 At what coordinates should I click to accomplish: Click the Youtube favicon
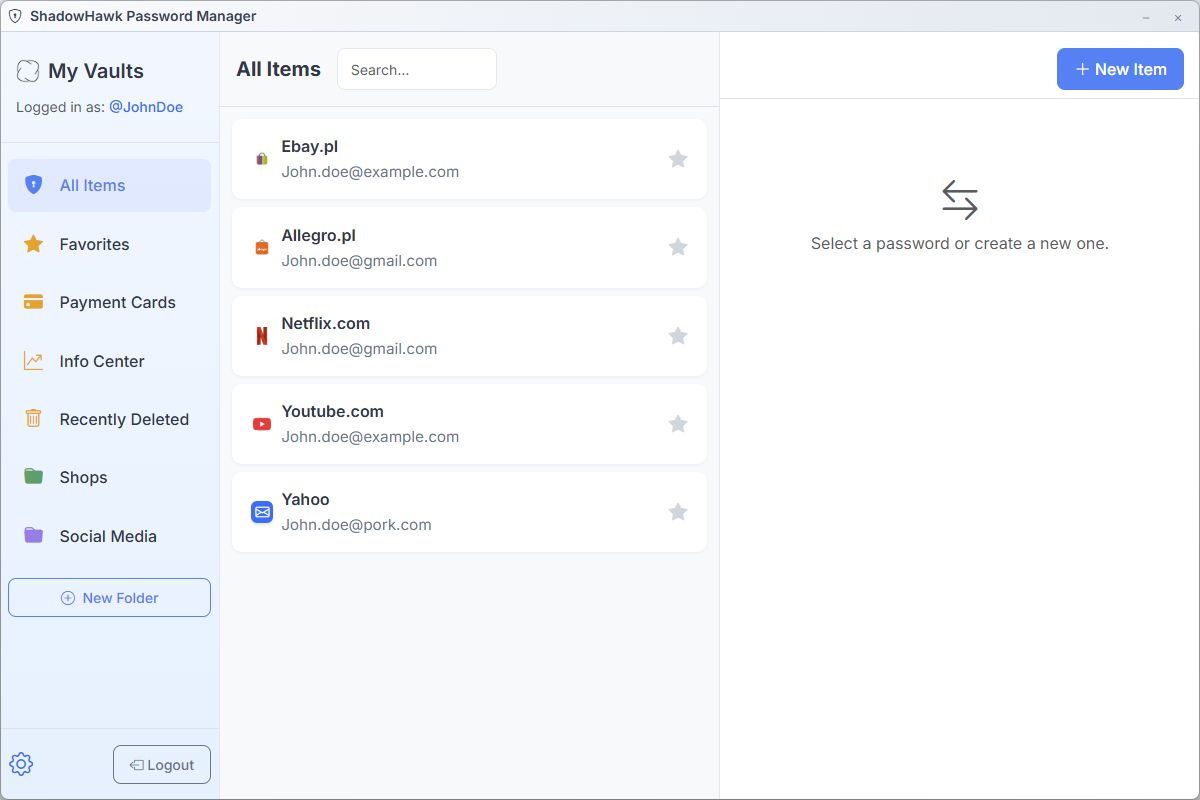tap(261, 424)
